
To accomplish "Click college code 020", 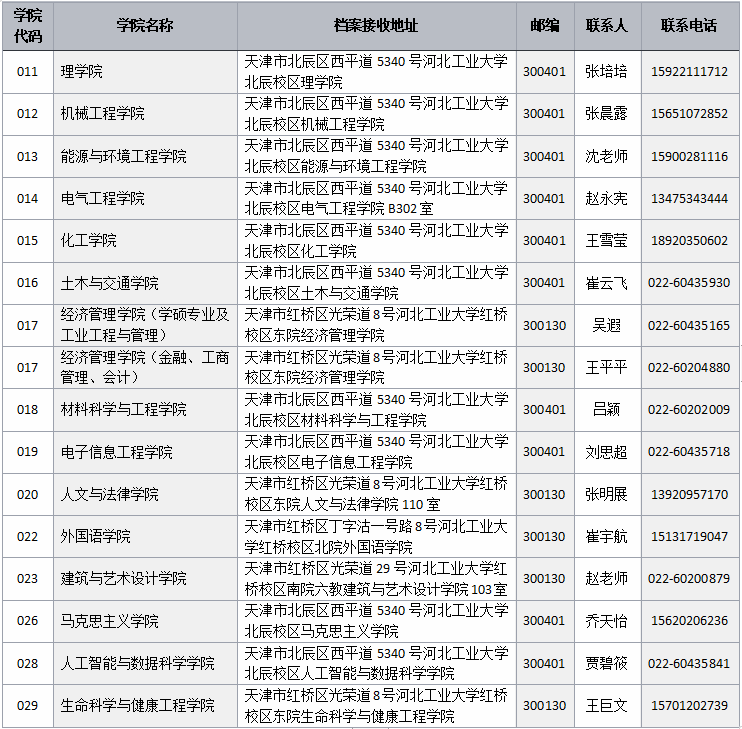I will click(27, 494).
